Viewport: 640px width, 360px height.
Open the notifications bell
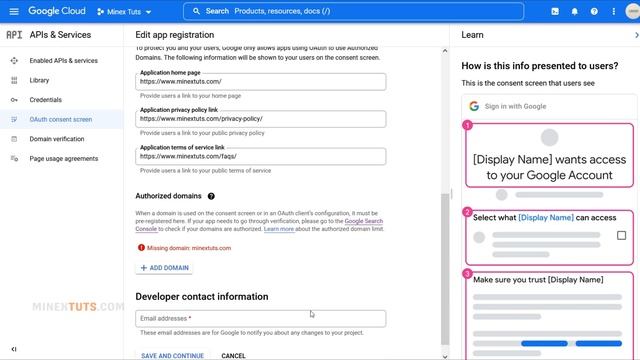tap(575, 11)
